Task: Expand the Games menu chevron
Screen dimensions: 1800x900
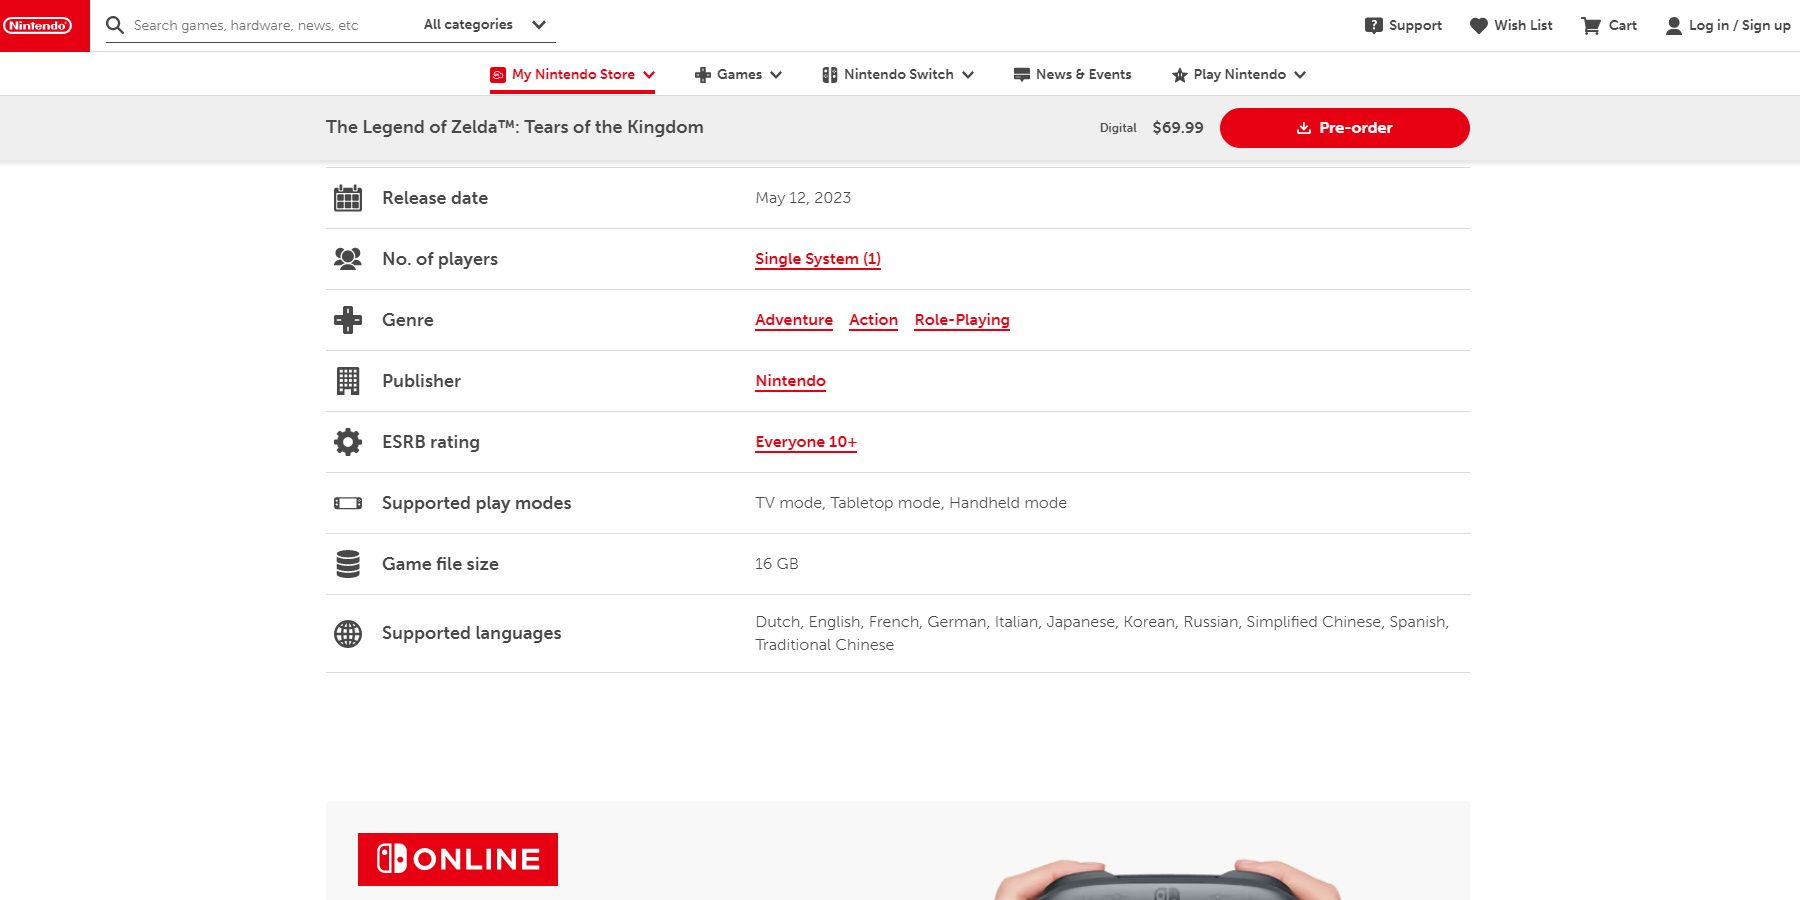Action: (776, 75)
